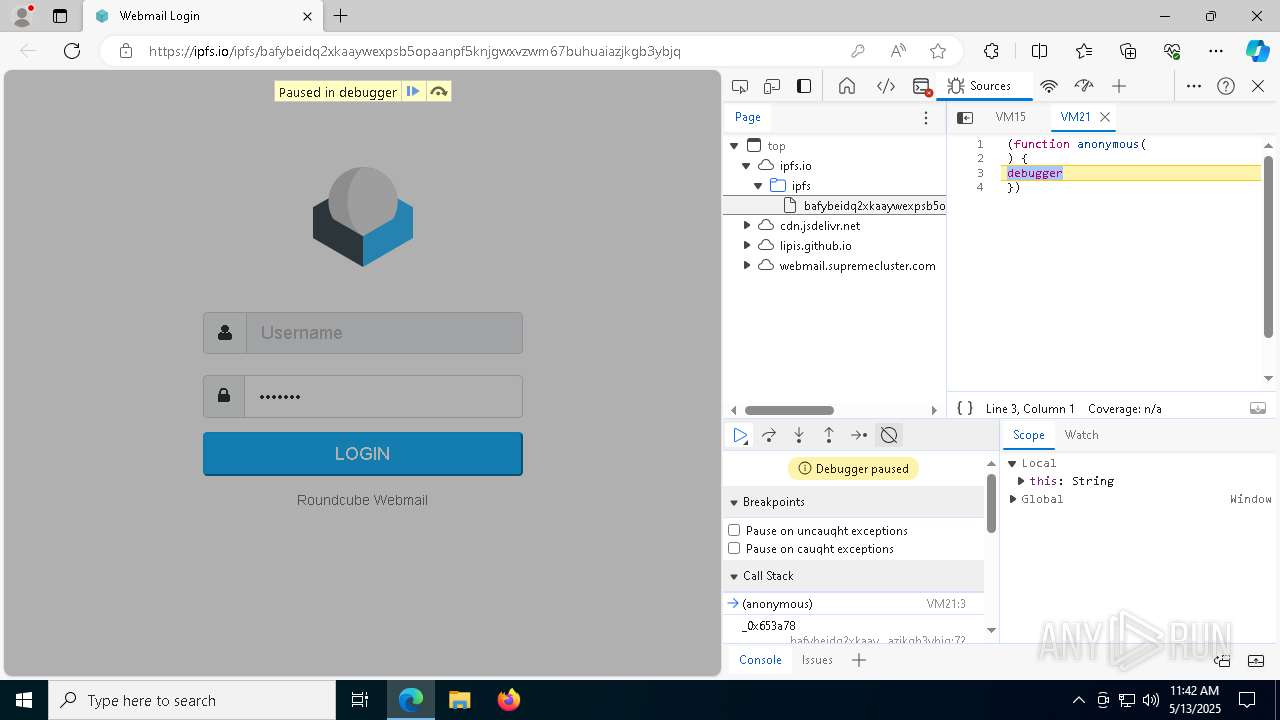Open File Explorer from taskbar
The height and width of the screenshot is (720, 1280).
tap(459, 700)
